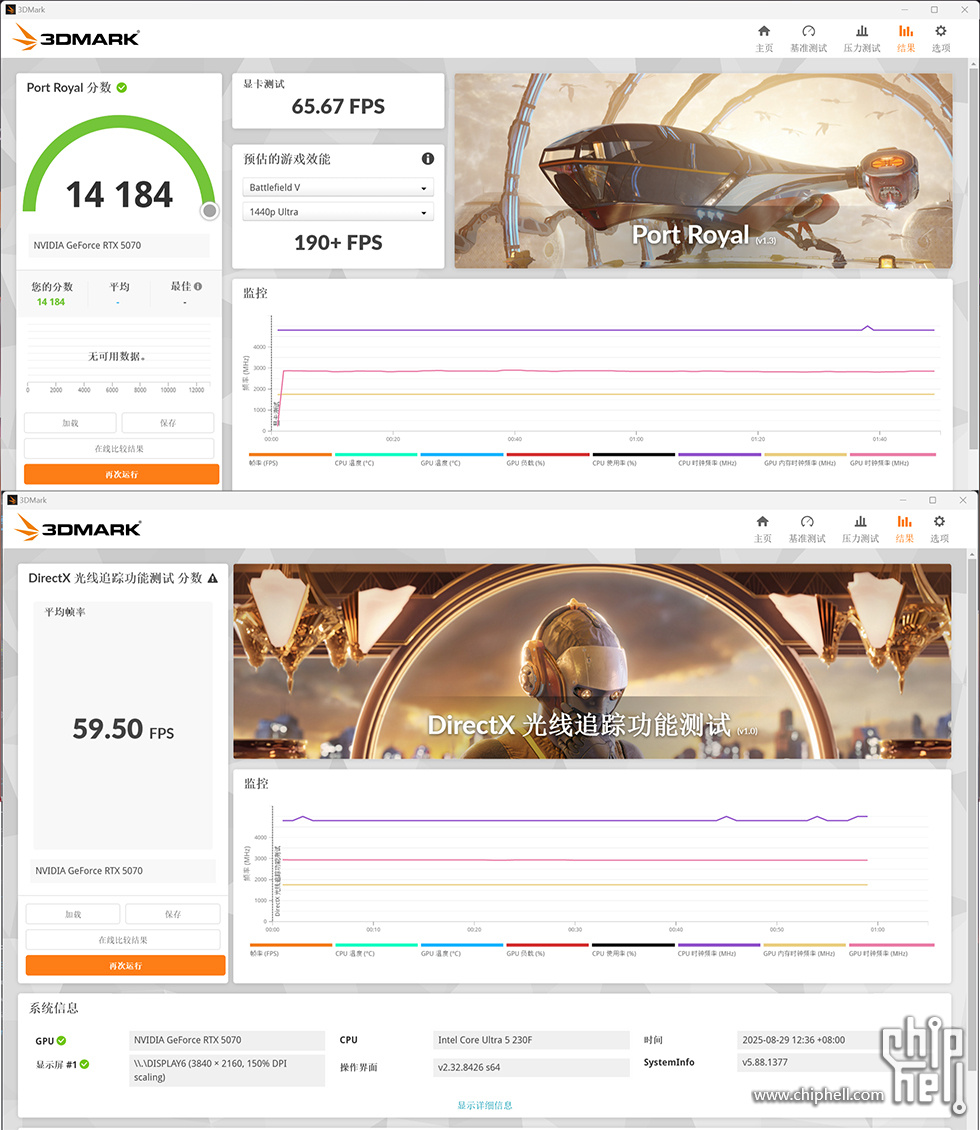Toggle GPU temperature legend in top monitoring chart
This screenshot has width=980, height=1130.
(x=461, y=459)
